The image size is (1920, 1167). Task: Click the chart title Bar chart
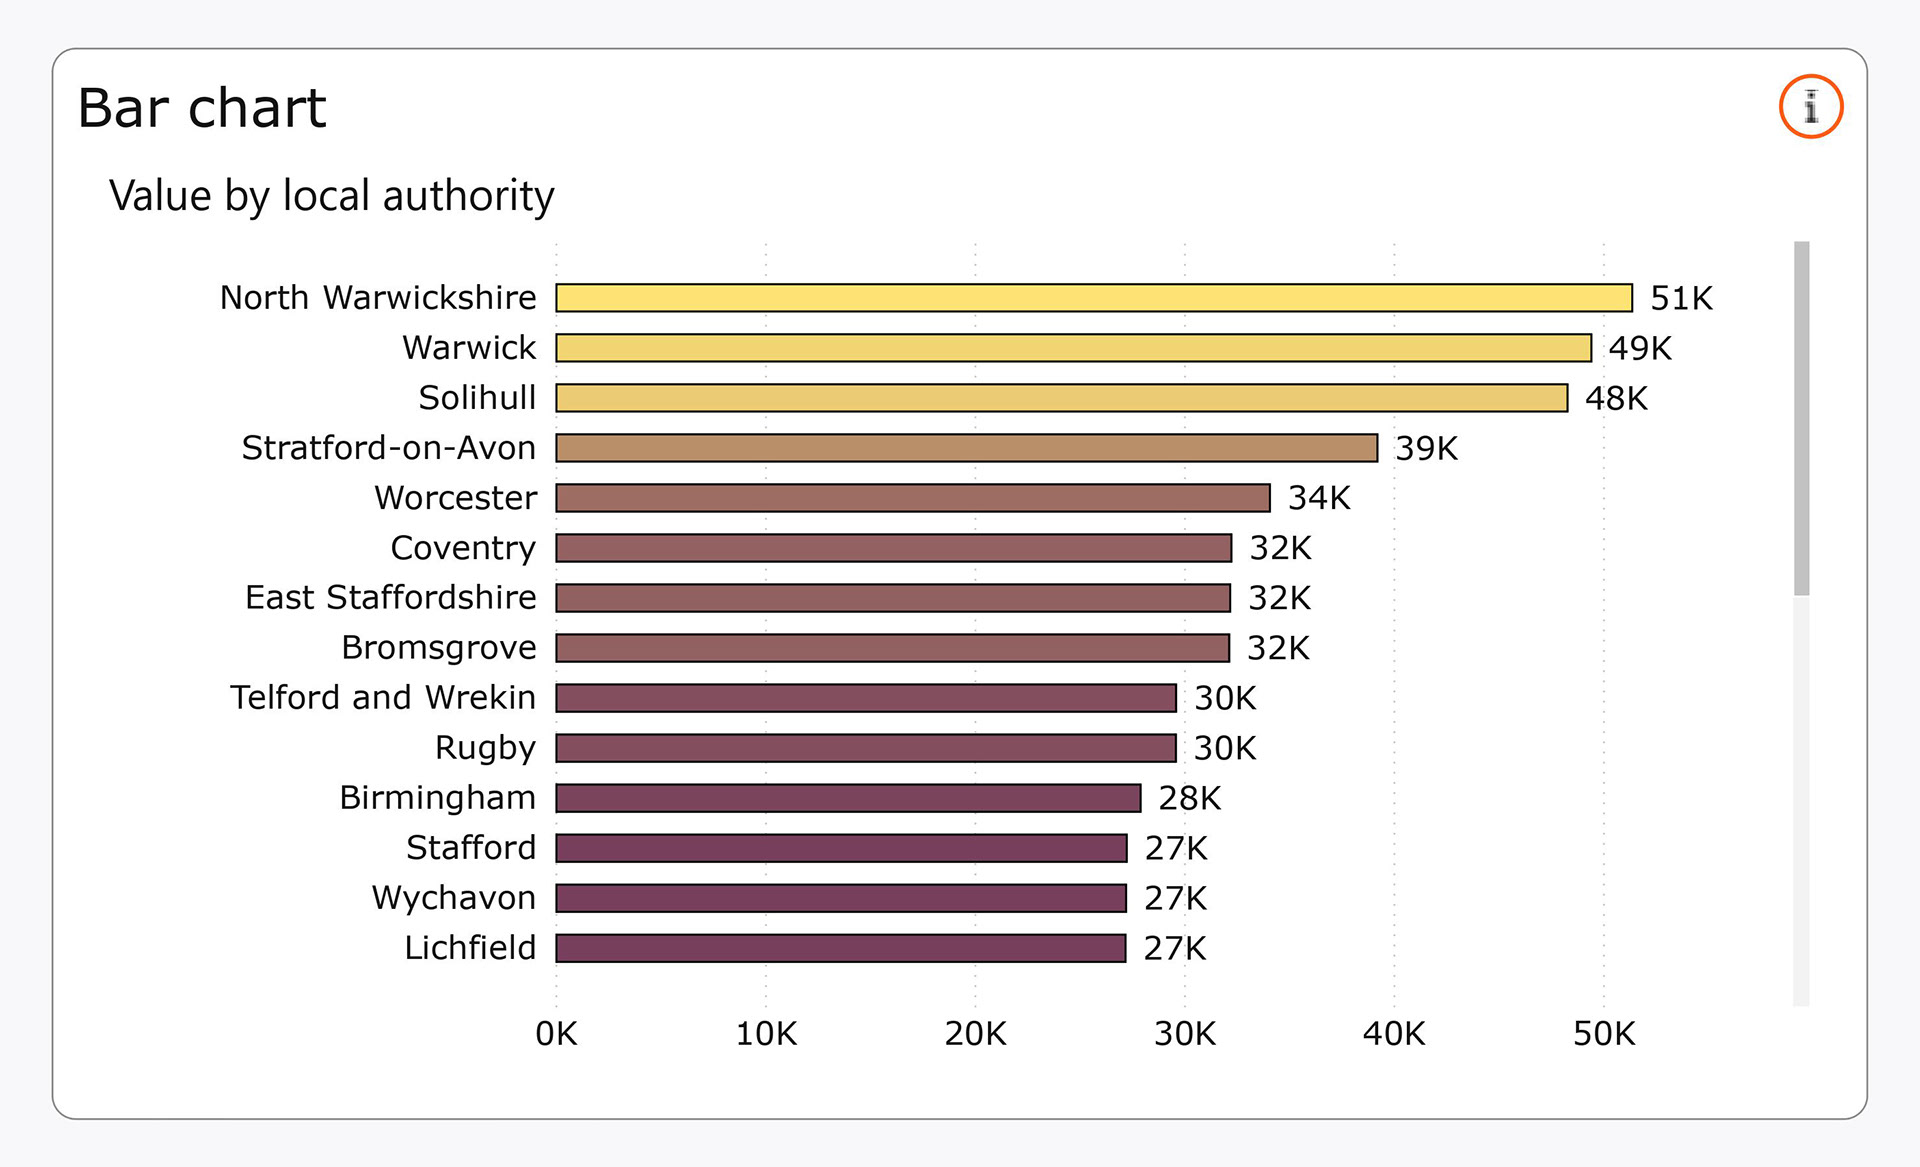tap(202, 108)
